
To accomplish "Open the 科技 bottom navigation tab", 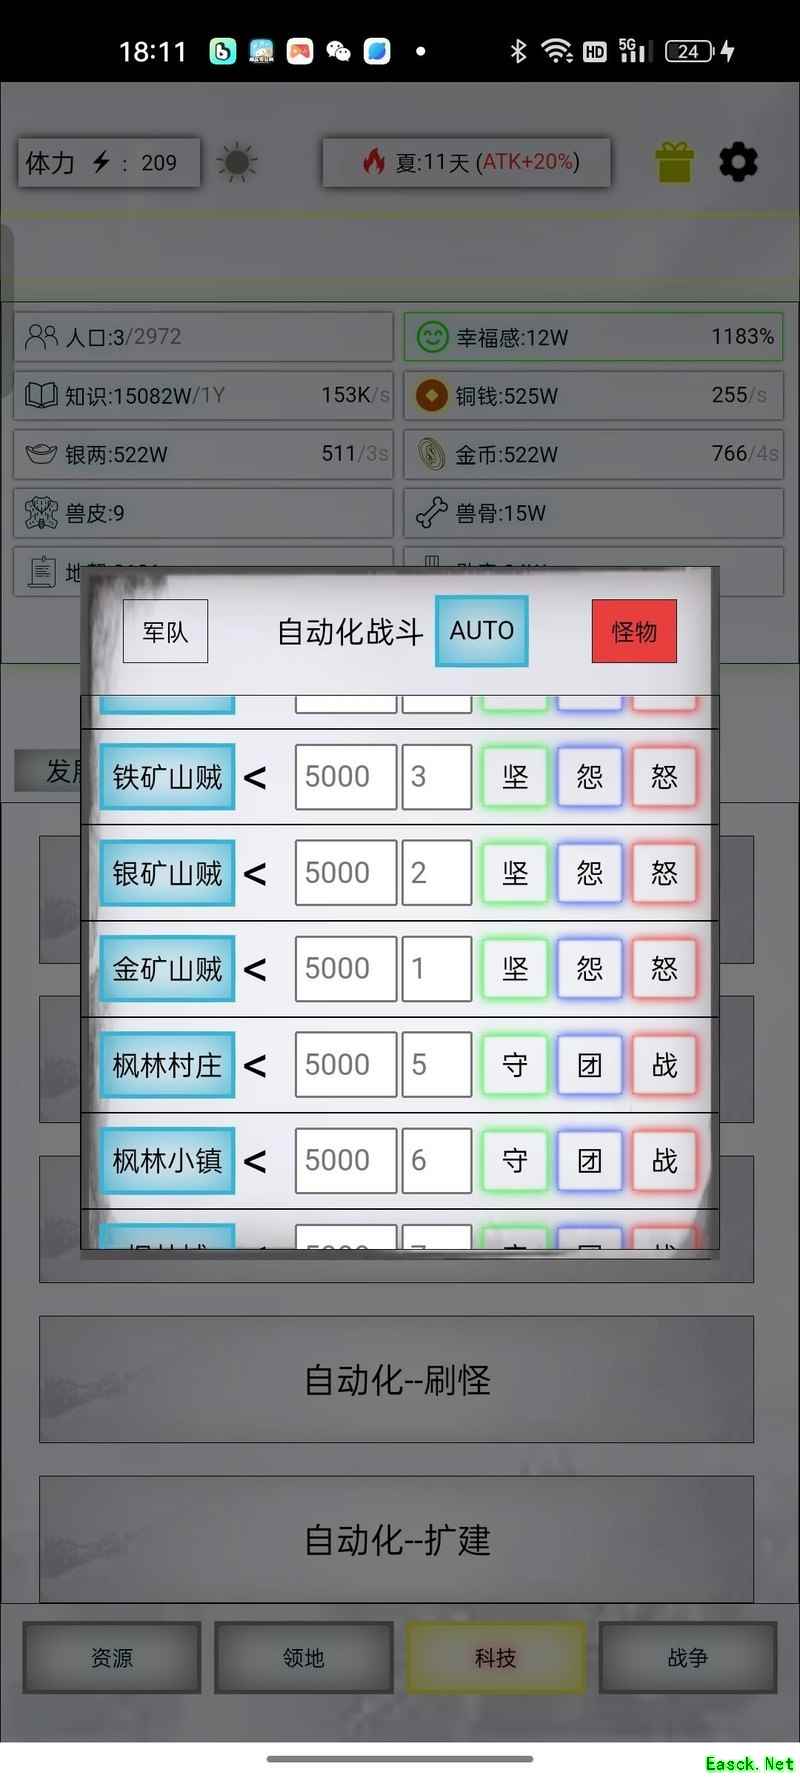I will click(x=496, y=1658).
